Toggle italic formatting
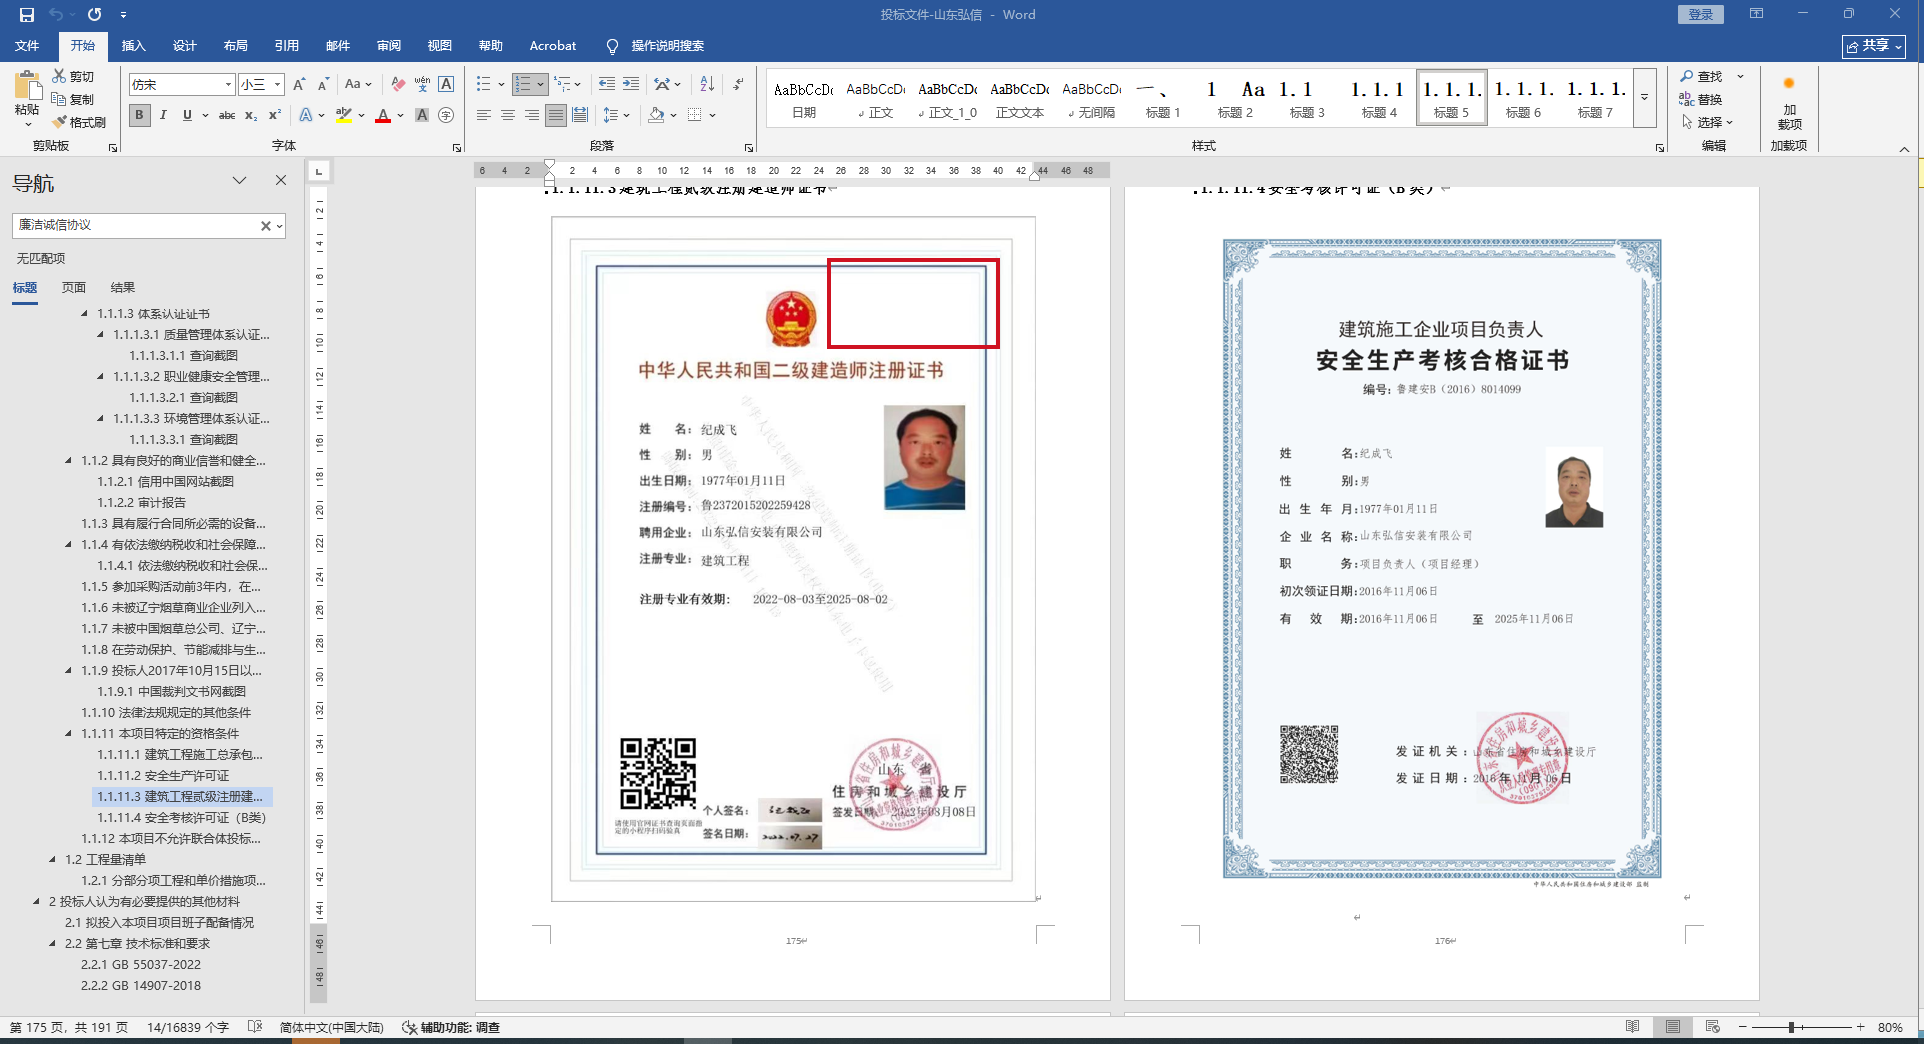The width and height of the screenshot is (1924, 1044). [163, 116]
